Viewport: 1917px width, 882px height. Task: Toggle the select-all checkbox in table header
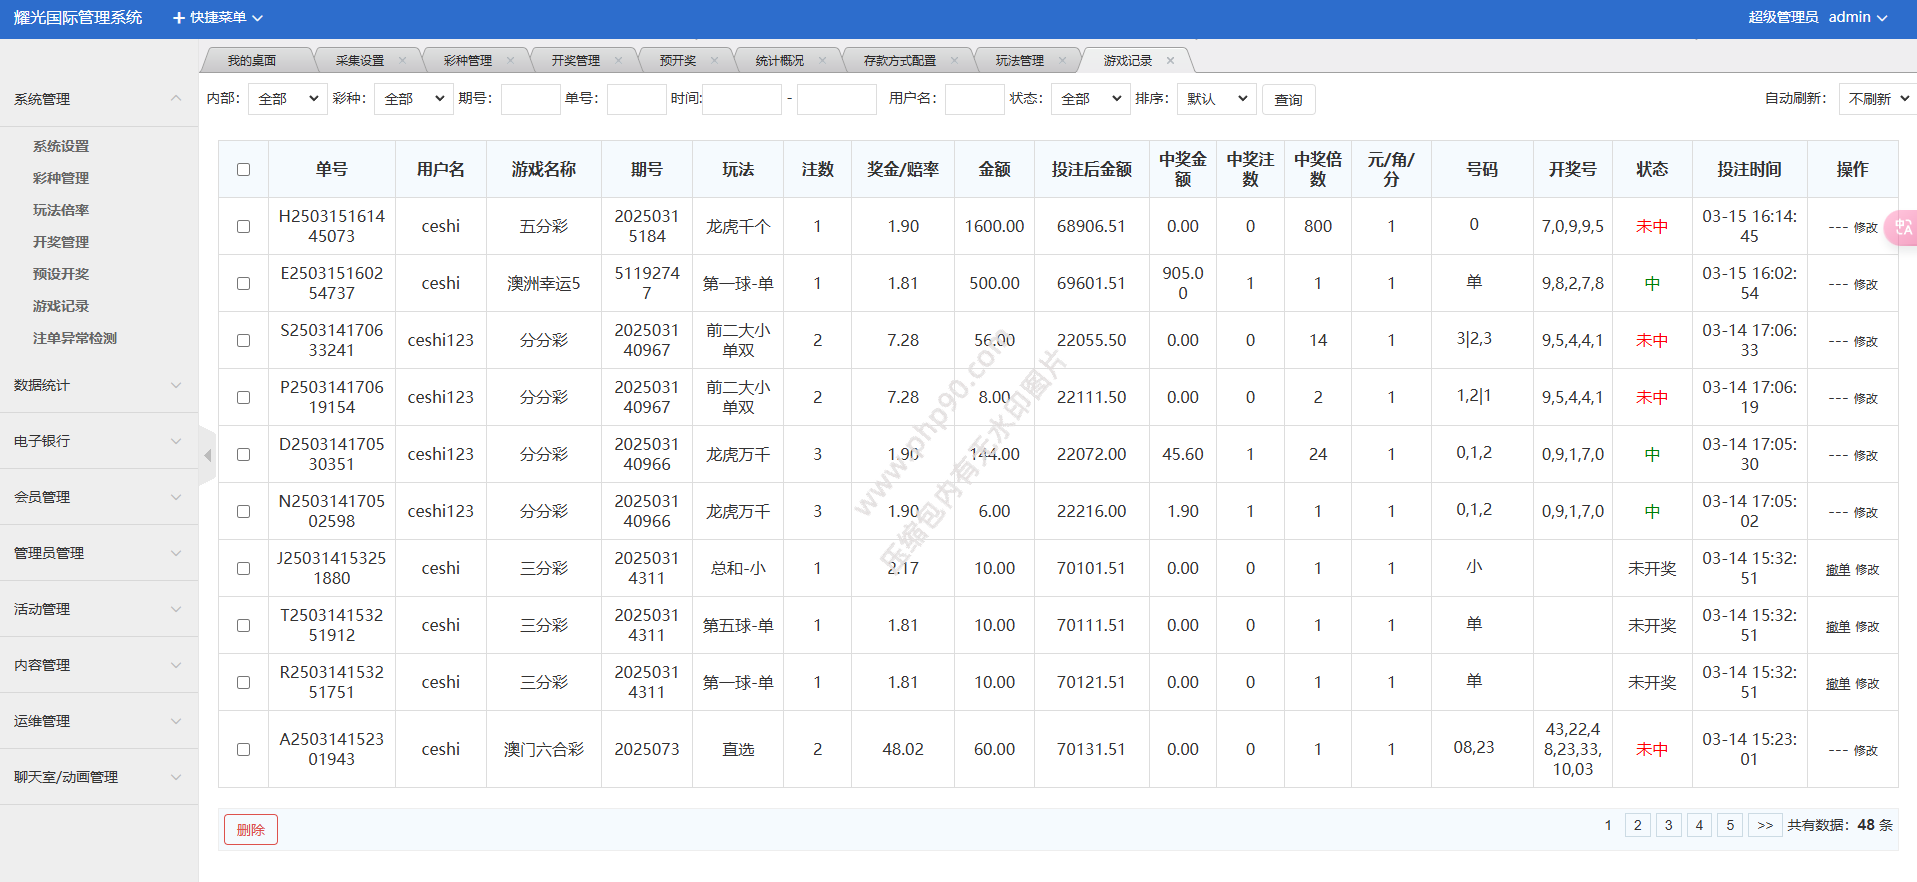(243, 169)
